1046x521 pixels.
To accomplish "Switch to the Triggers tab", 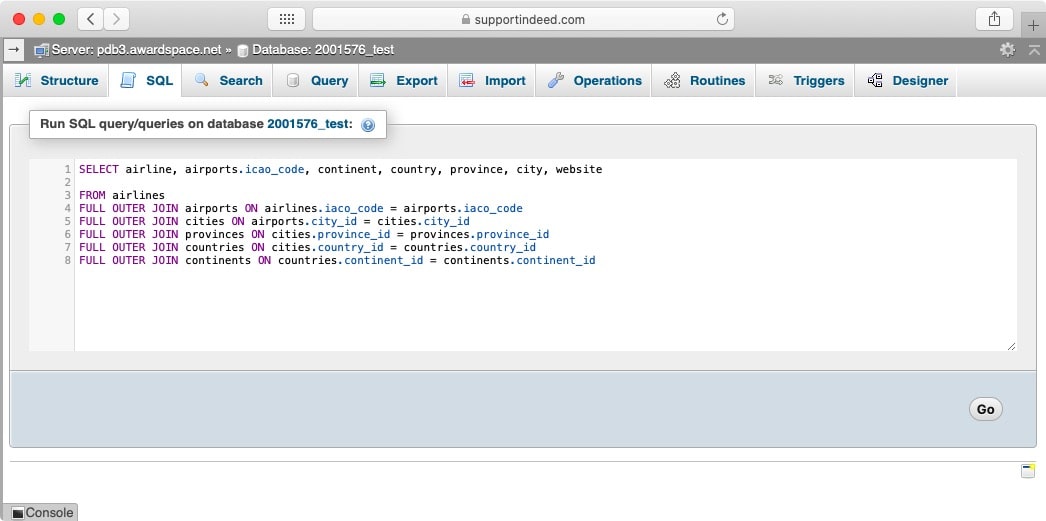I will coord(806,81).
